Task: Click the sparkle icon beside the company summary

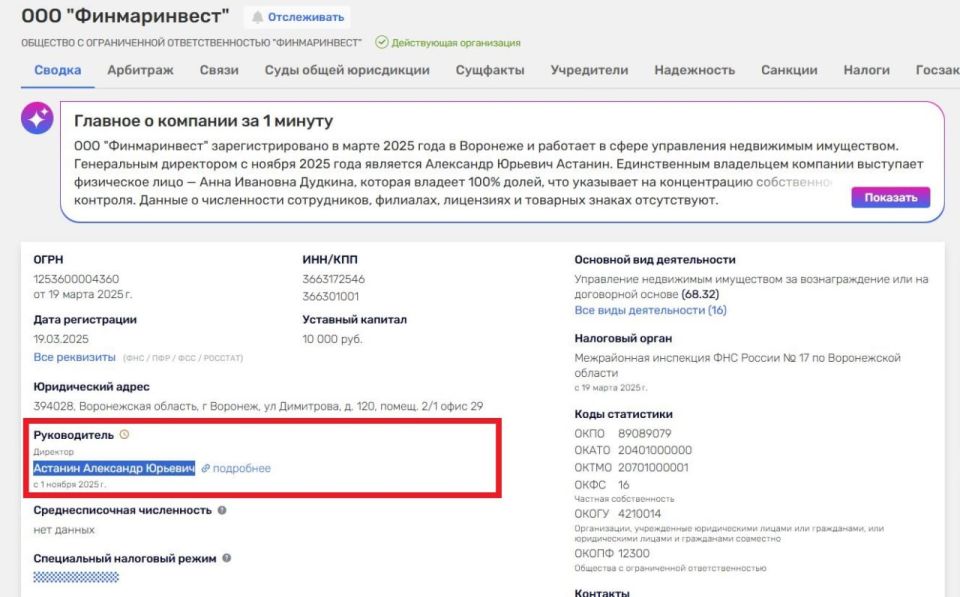Action: 37,119
